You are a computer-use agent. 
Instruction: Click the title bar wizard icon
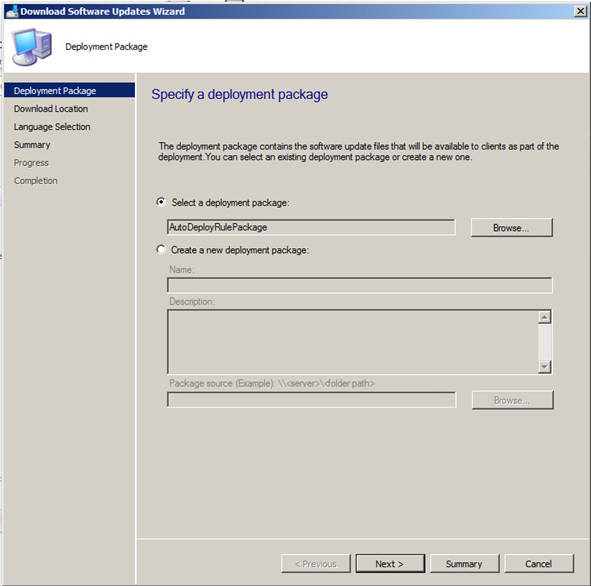(x=12, y=12)
